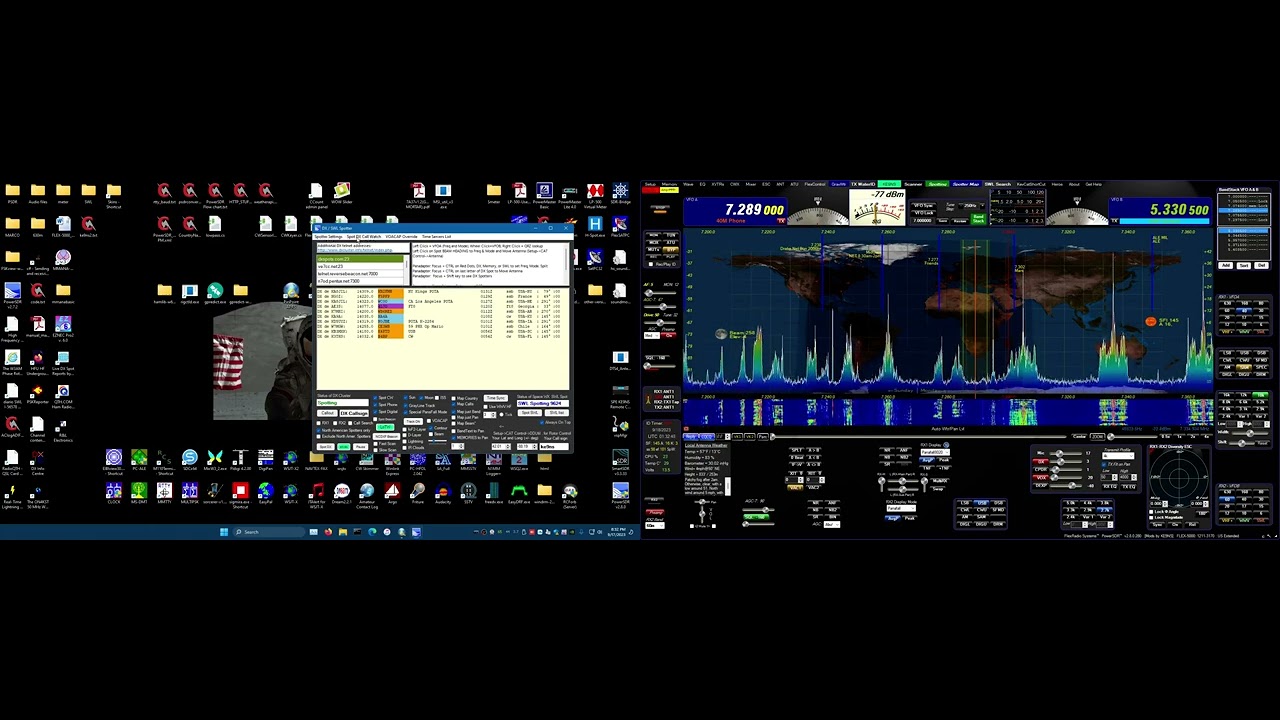
Task: Open the EZNEC Pro2 desktop icon
Action: click(x=63, y=329)
